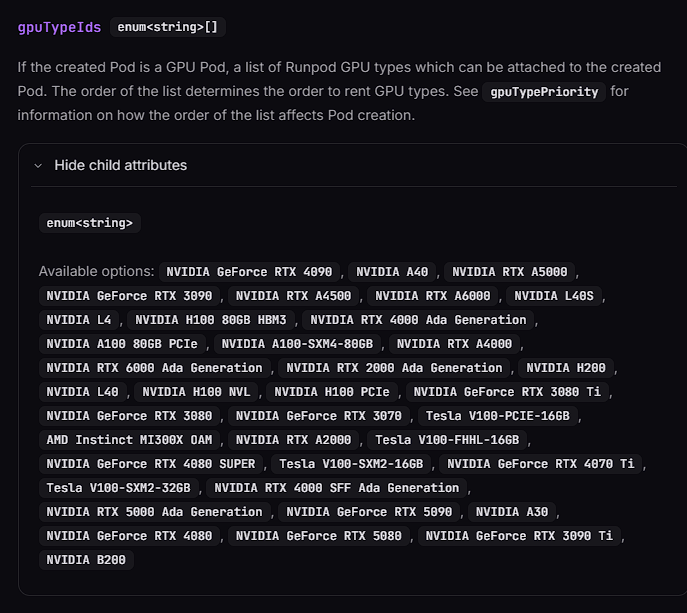Collapse the child attributes chevron
Viewport: 687px width, 613px height.
[x=38, y=165]
